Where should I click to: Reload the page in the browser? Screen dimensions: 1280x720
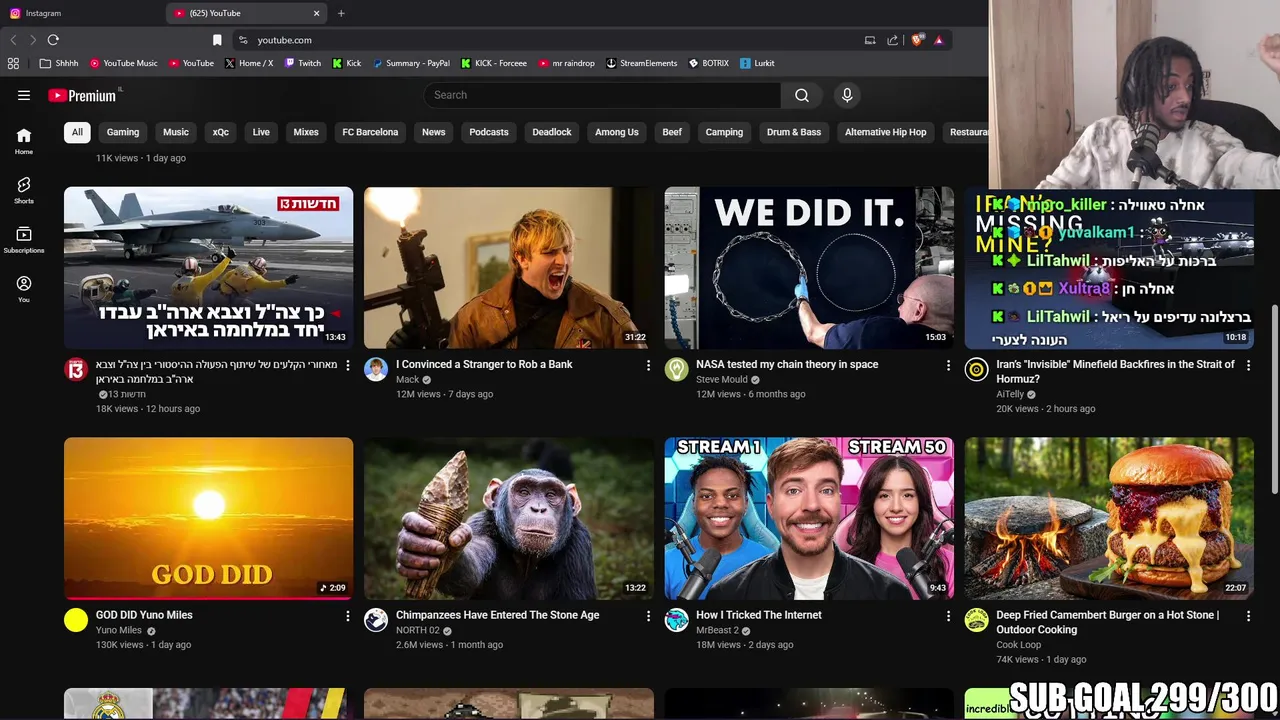coord(53,40)
